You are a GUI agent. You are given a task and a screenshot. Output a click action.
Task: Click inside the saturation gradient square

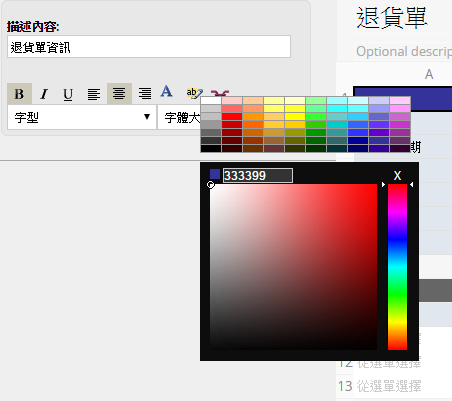click(293, 267)
